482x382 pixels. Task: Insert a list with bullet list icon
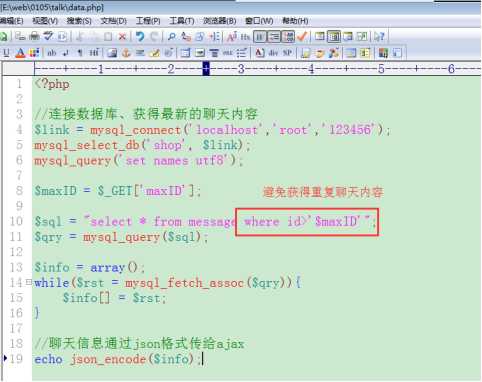(242, 53)
